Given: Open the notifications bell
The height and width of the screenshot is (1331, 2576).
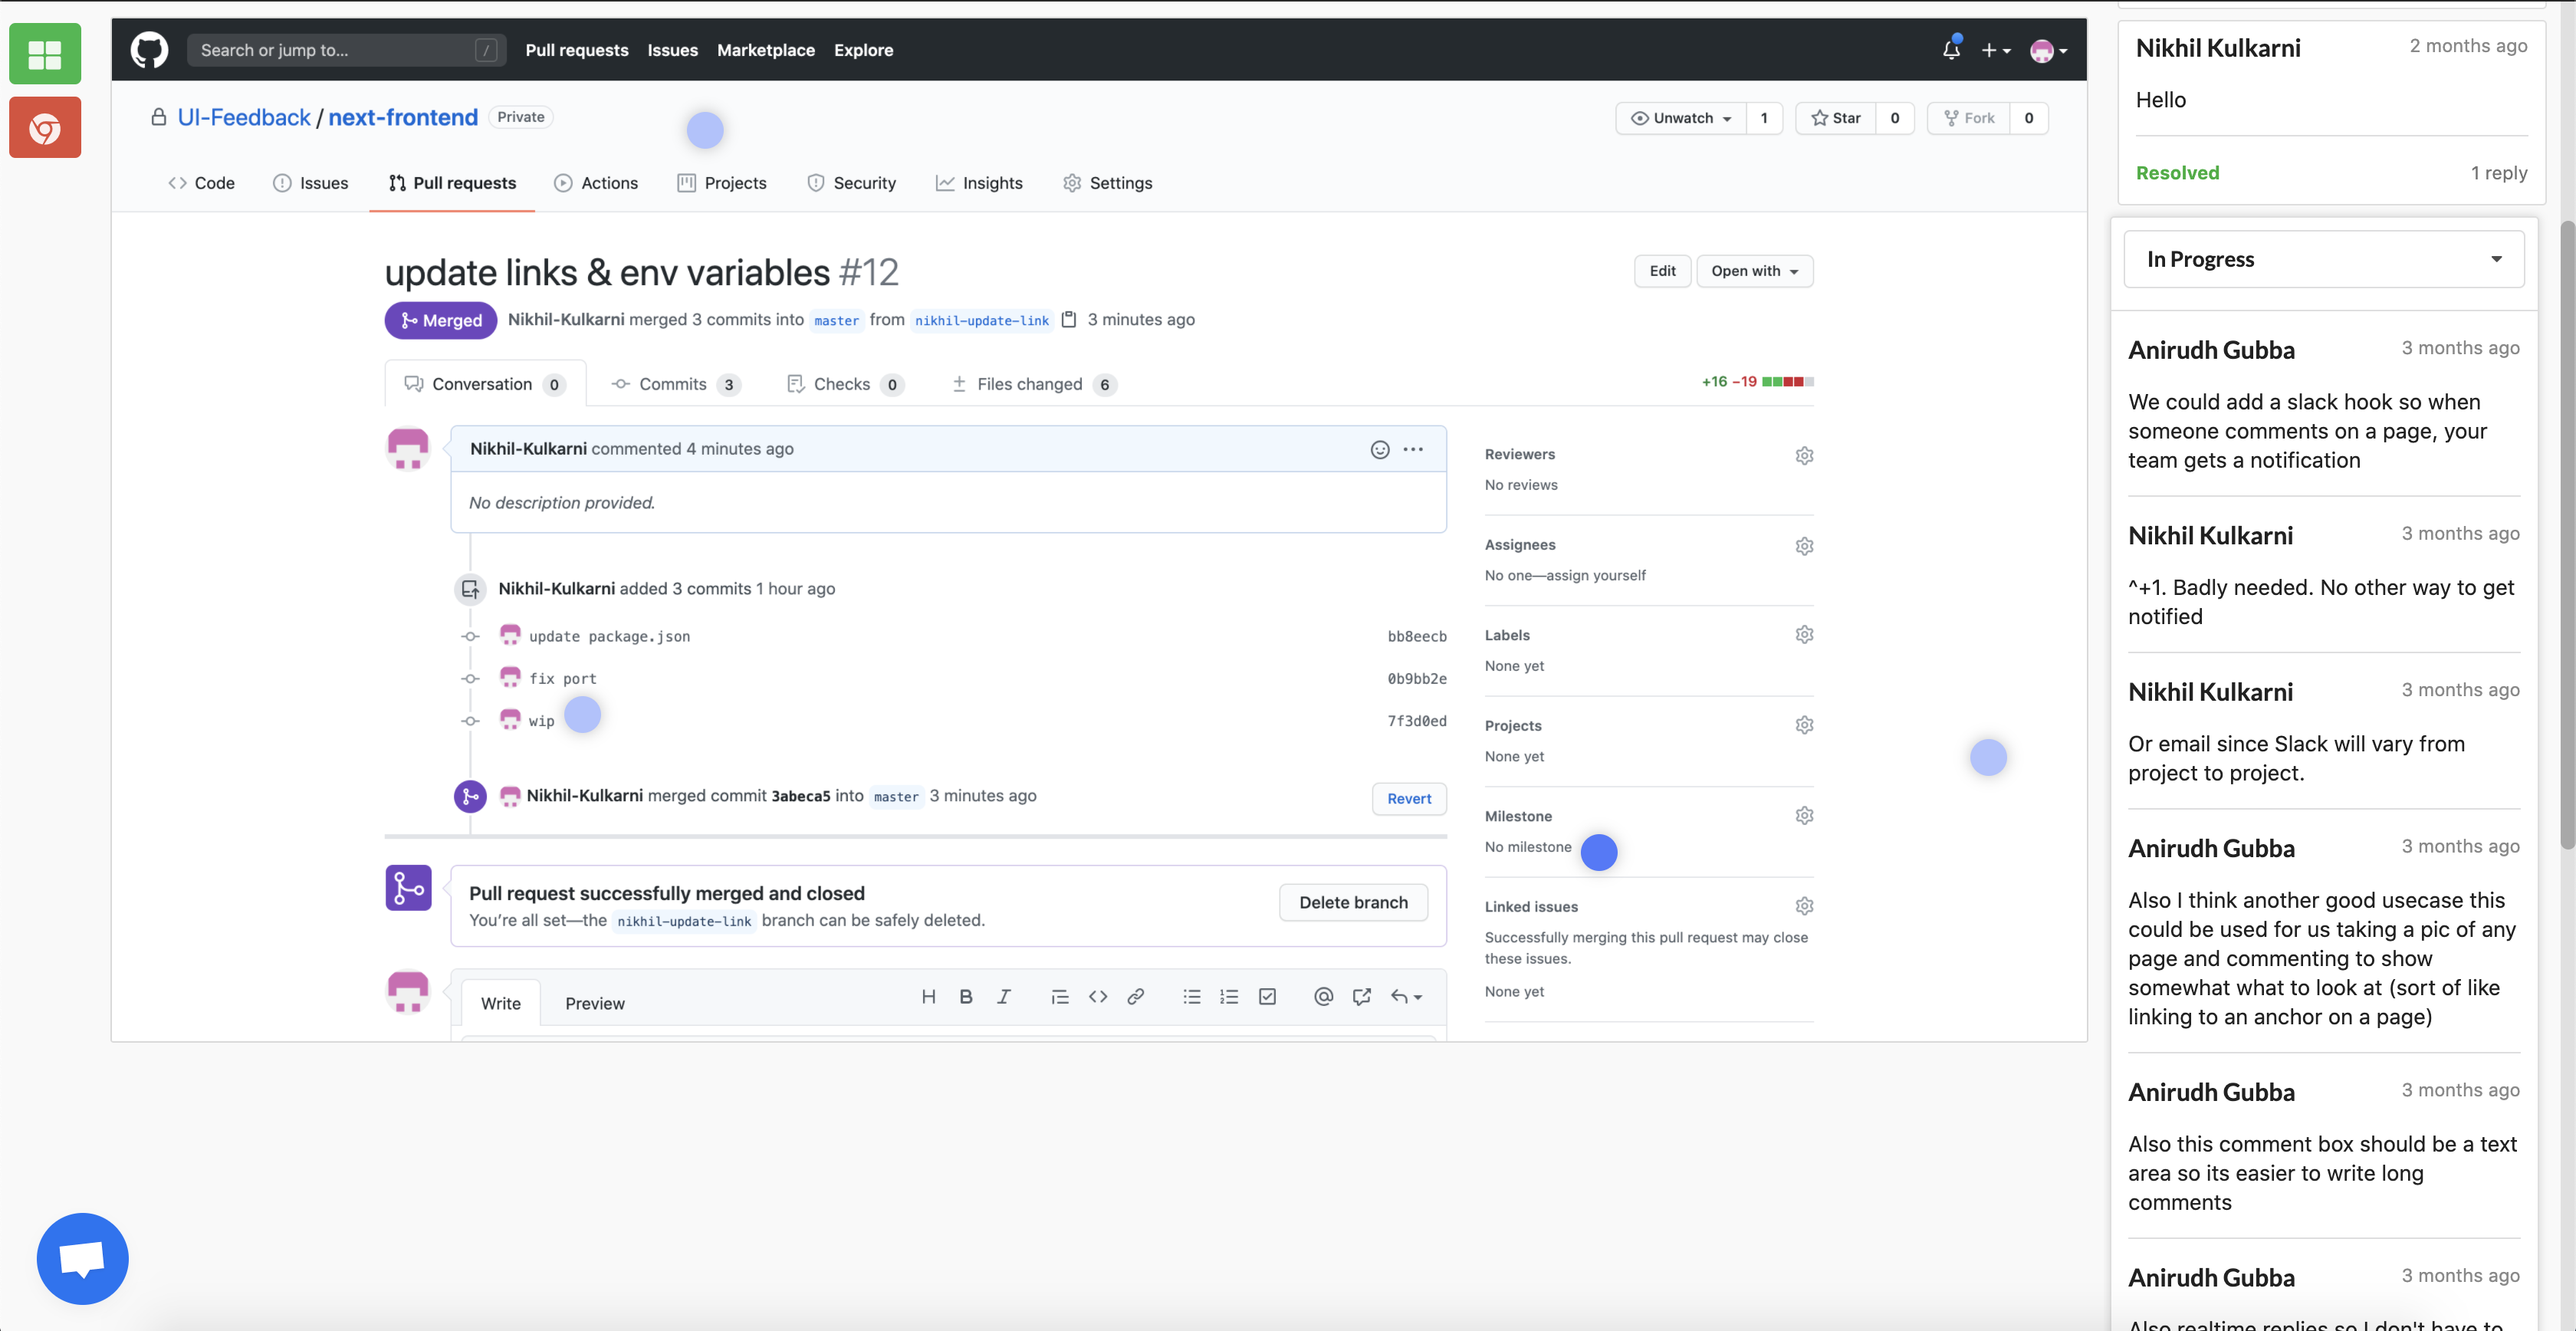Looking at the screenshot, I should 1951,50.
